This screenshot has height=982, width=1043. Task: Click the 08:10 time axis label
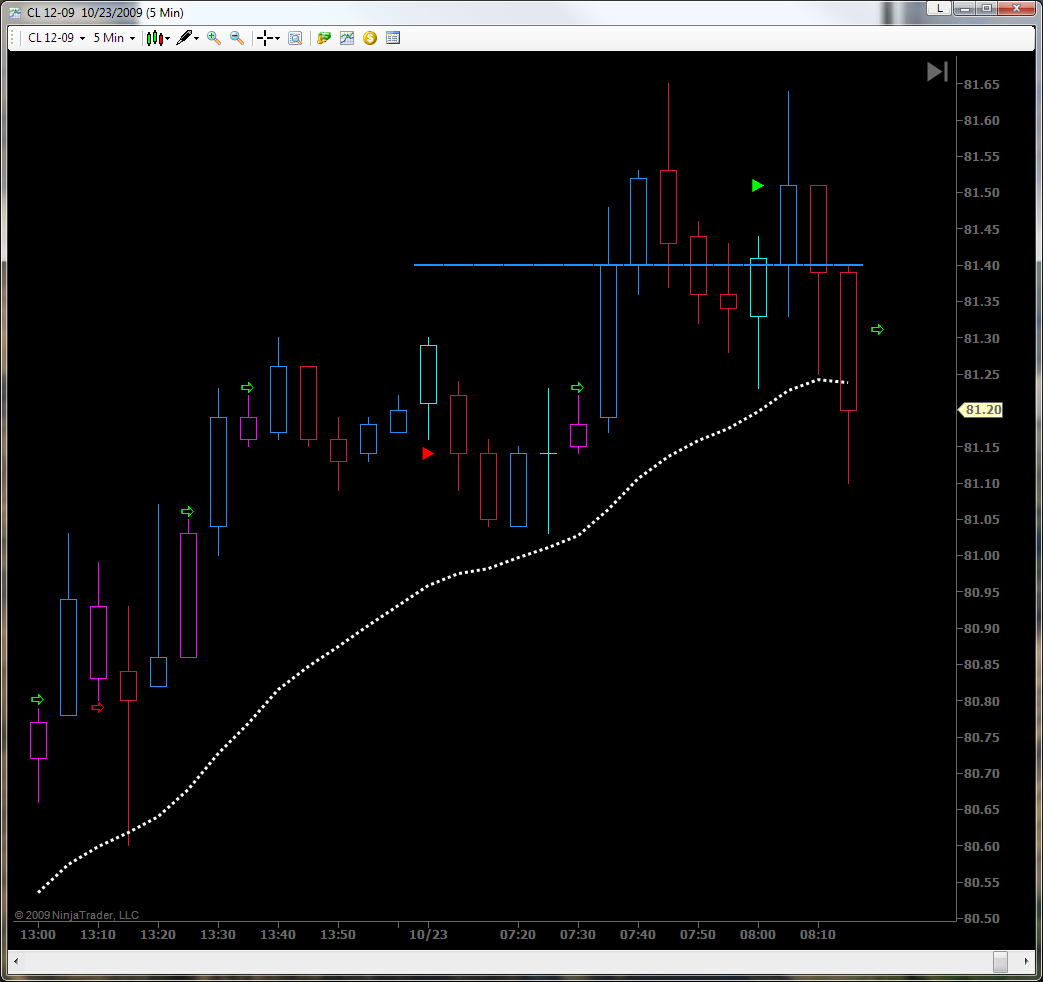(818, 934)
